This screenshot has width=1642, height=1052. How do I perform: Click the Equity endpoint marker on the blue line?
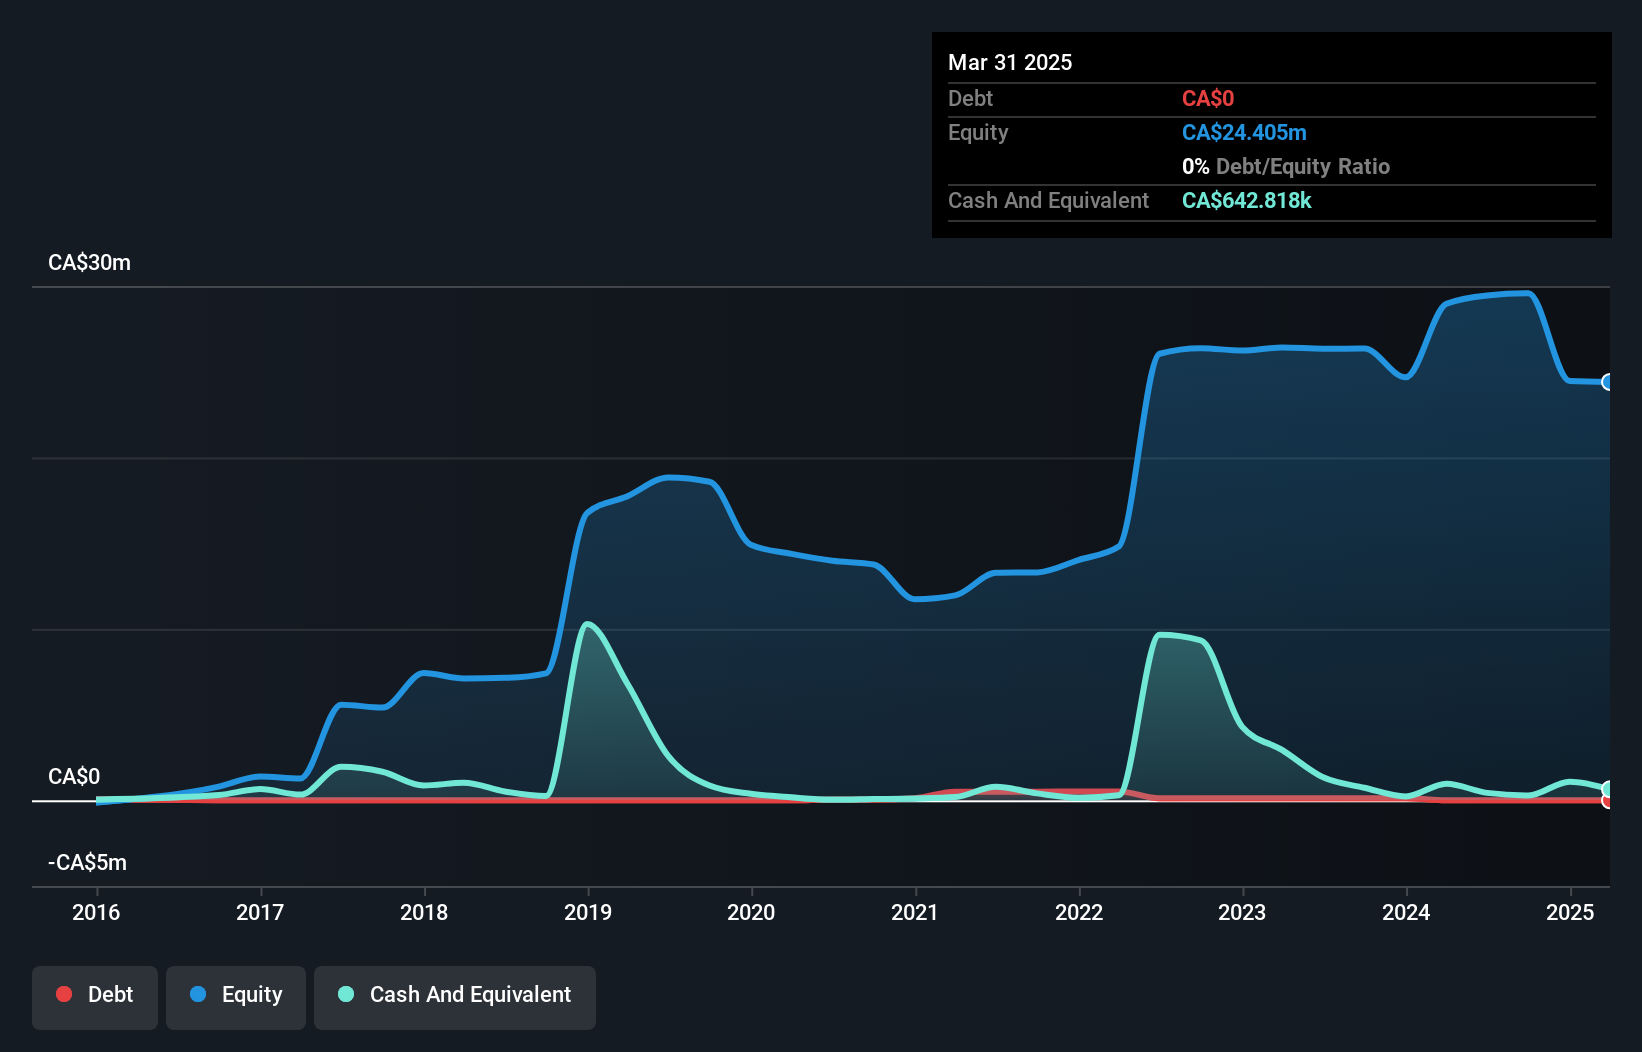coord(1608,382)
